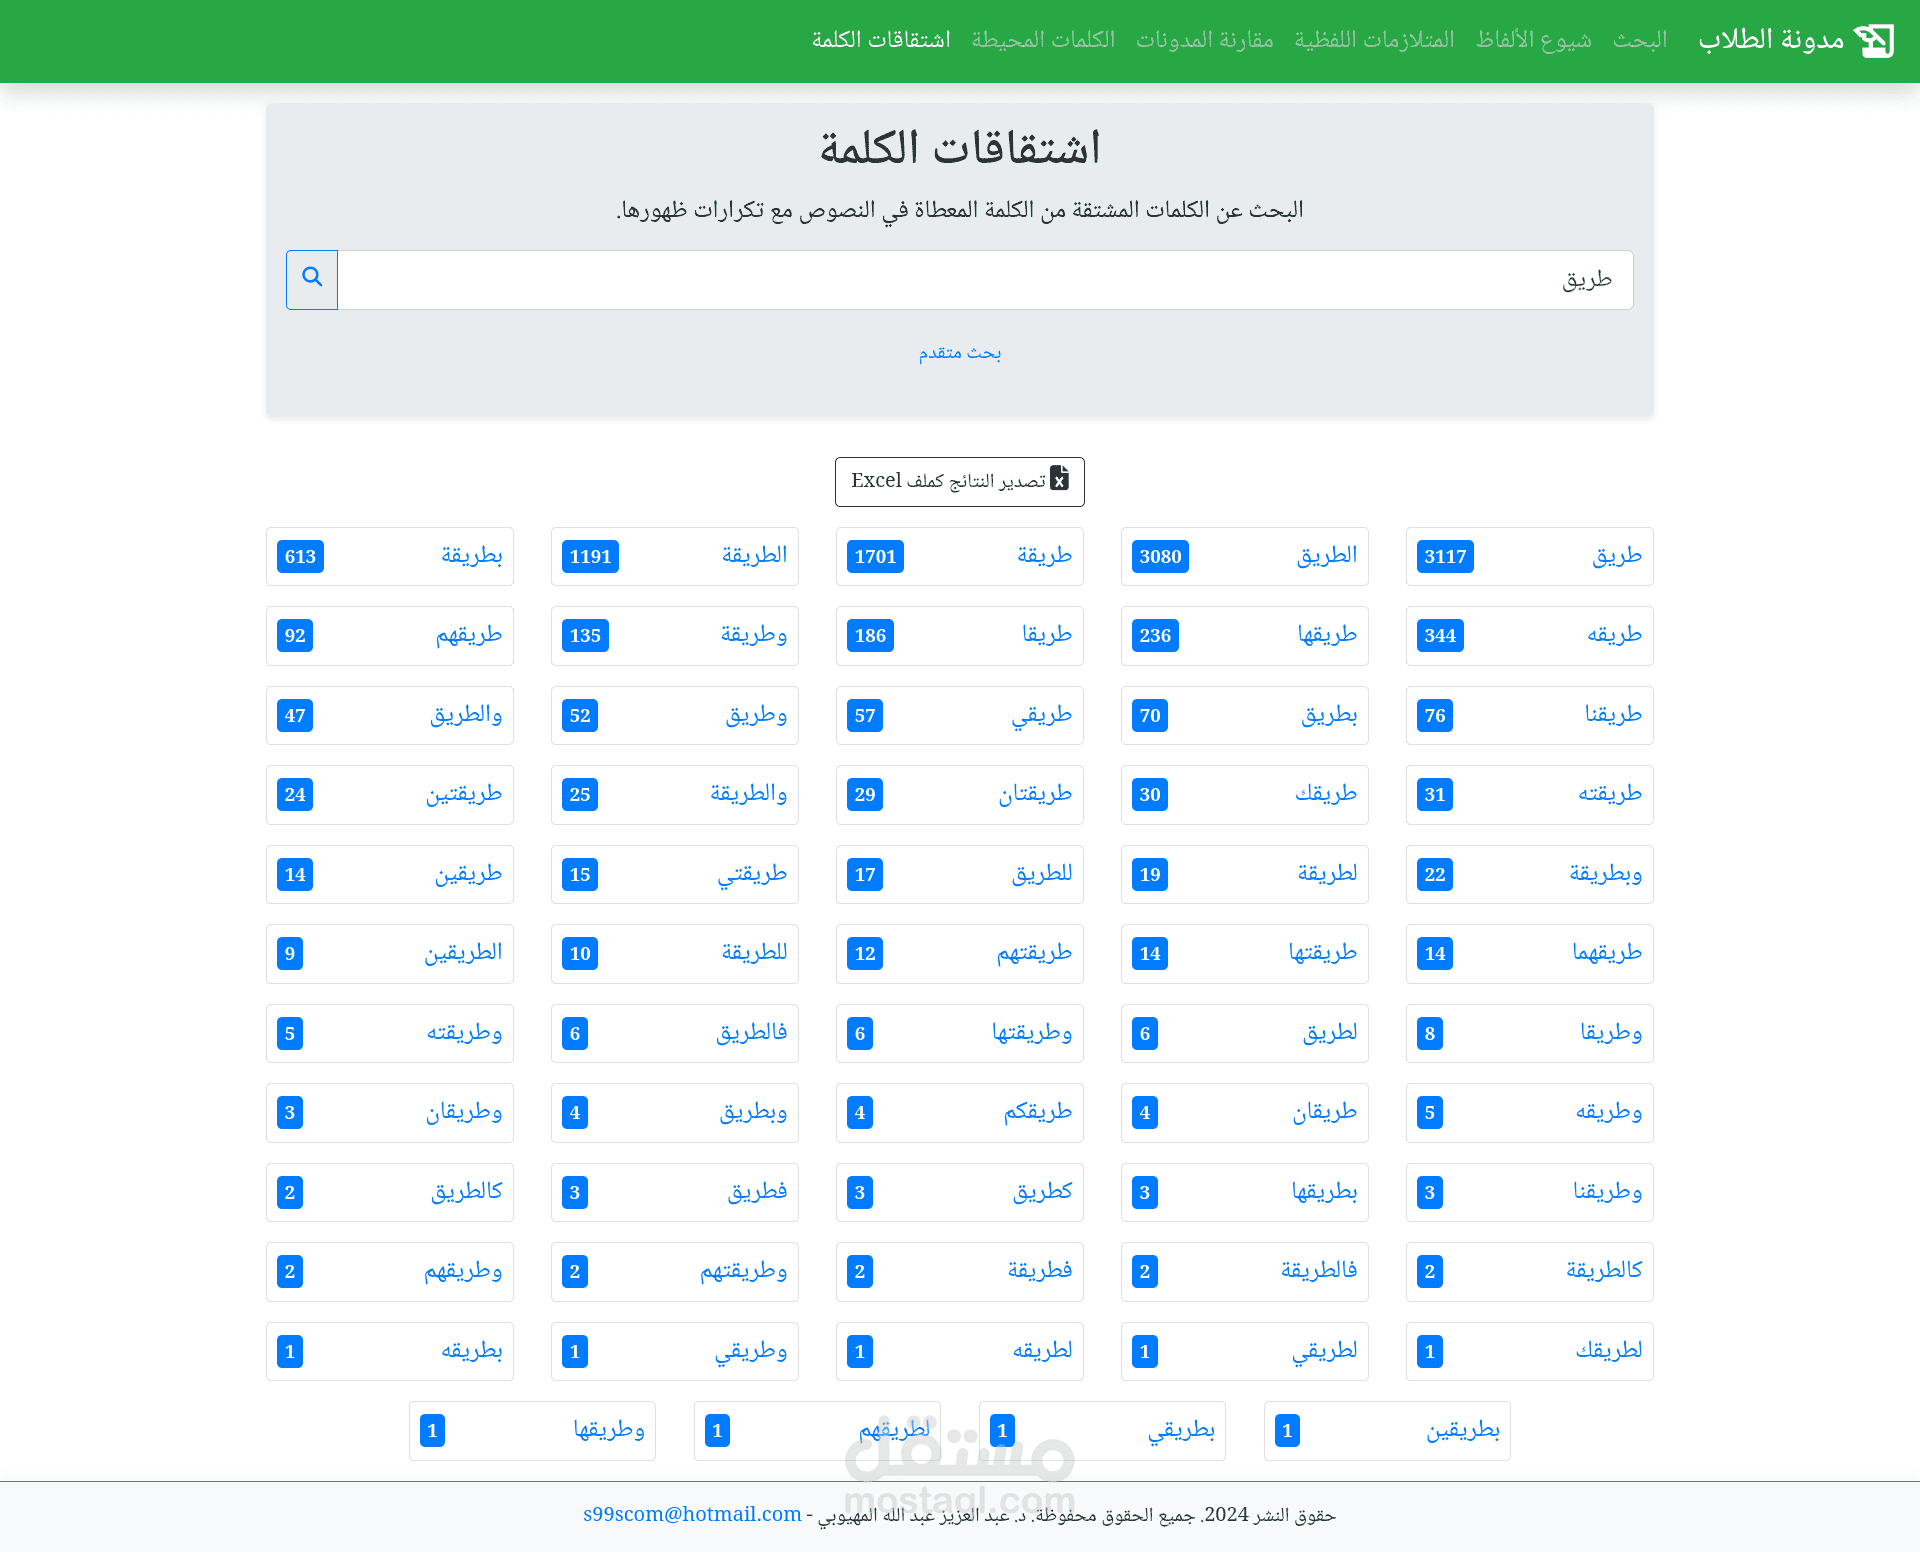Select the derived word بطريقة card
Screen dimensions: 1920x1552
(x=471, y=556)
